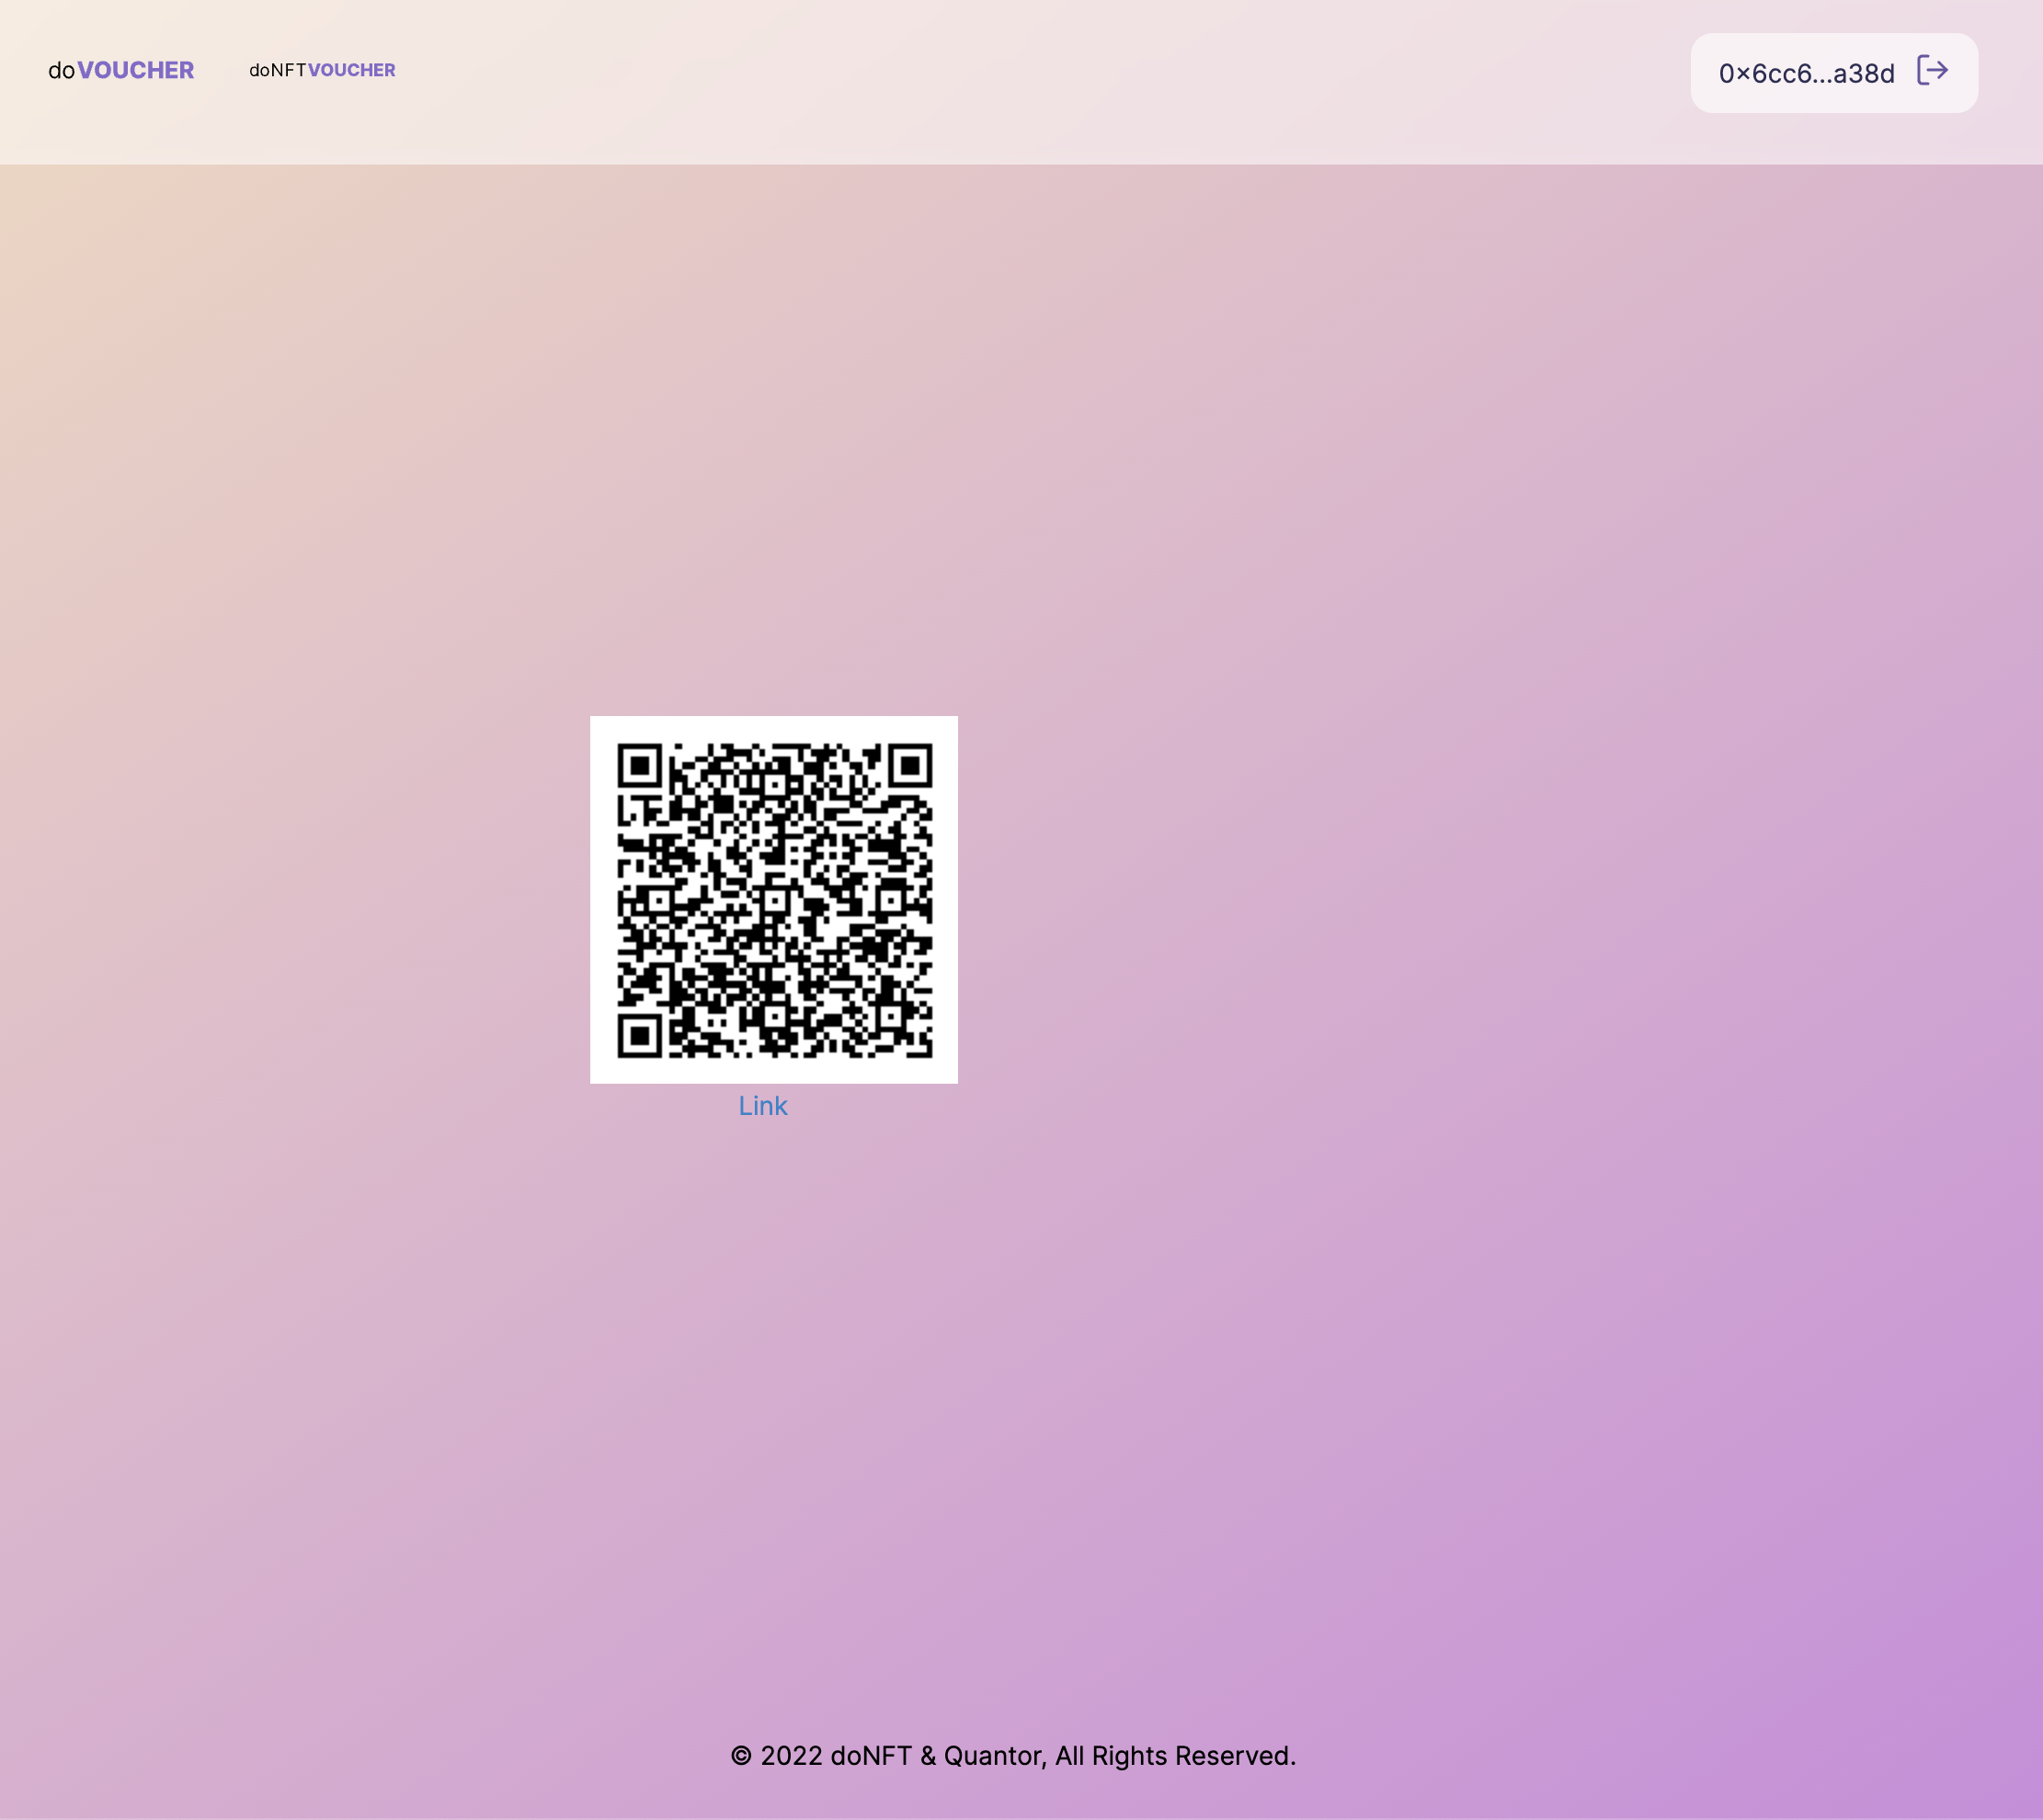Viewport: 2043px width, 1820px height.
Task: Click the "do" prefix of the doVOUCHER logo
Action: coord(61,71)
